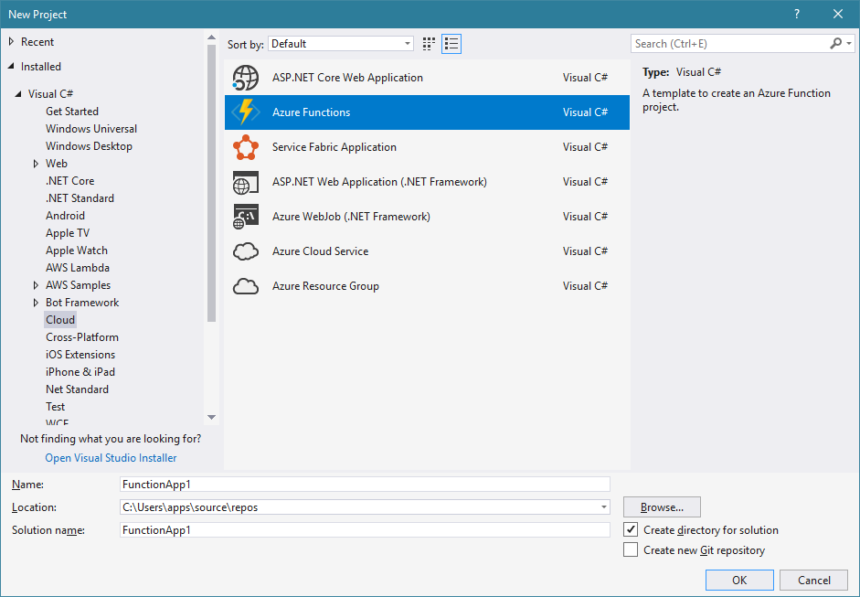Select .NET Standard category
Screen dimensions: 860x597
[x=80, y=198]
